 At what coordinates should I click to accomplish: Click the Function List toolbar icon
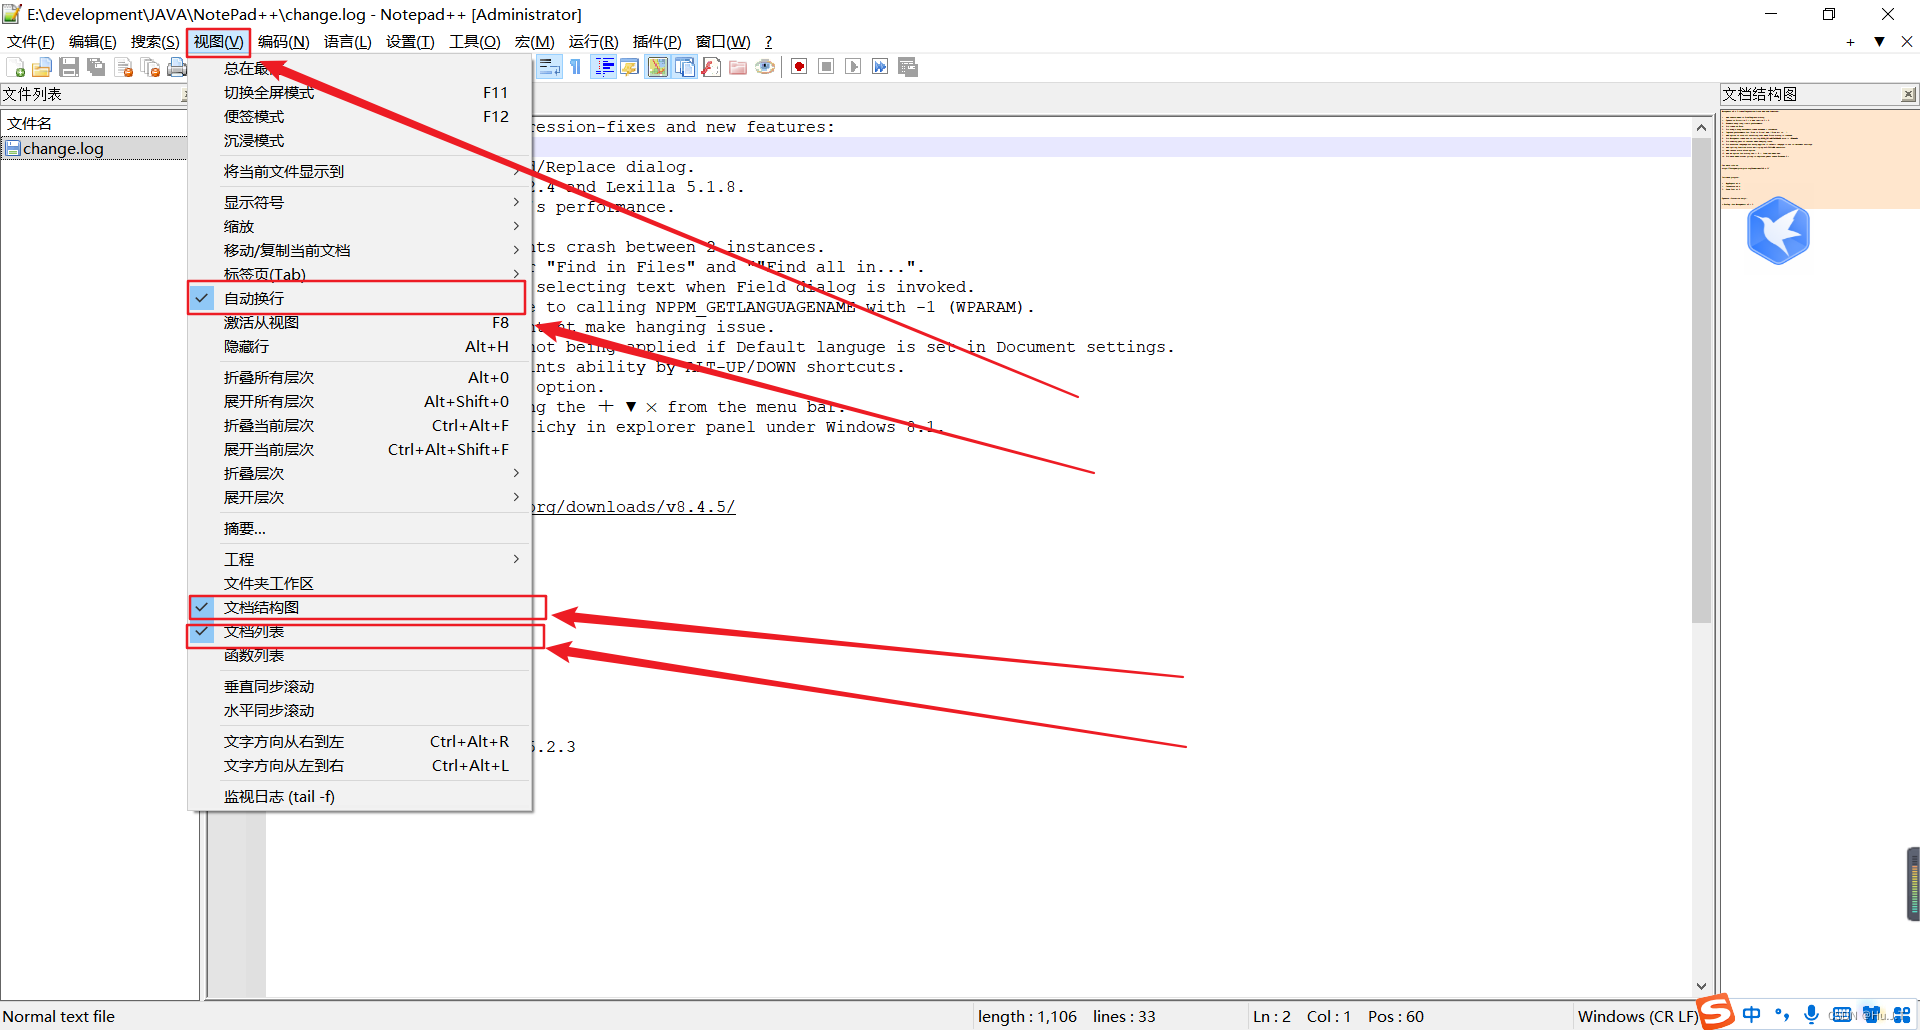click(711, 67)
